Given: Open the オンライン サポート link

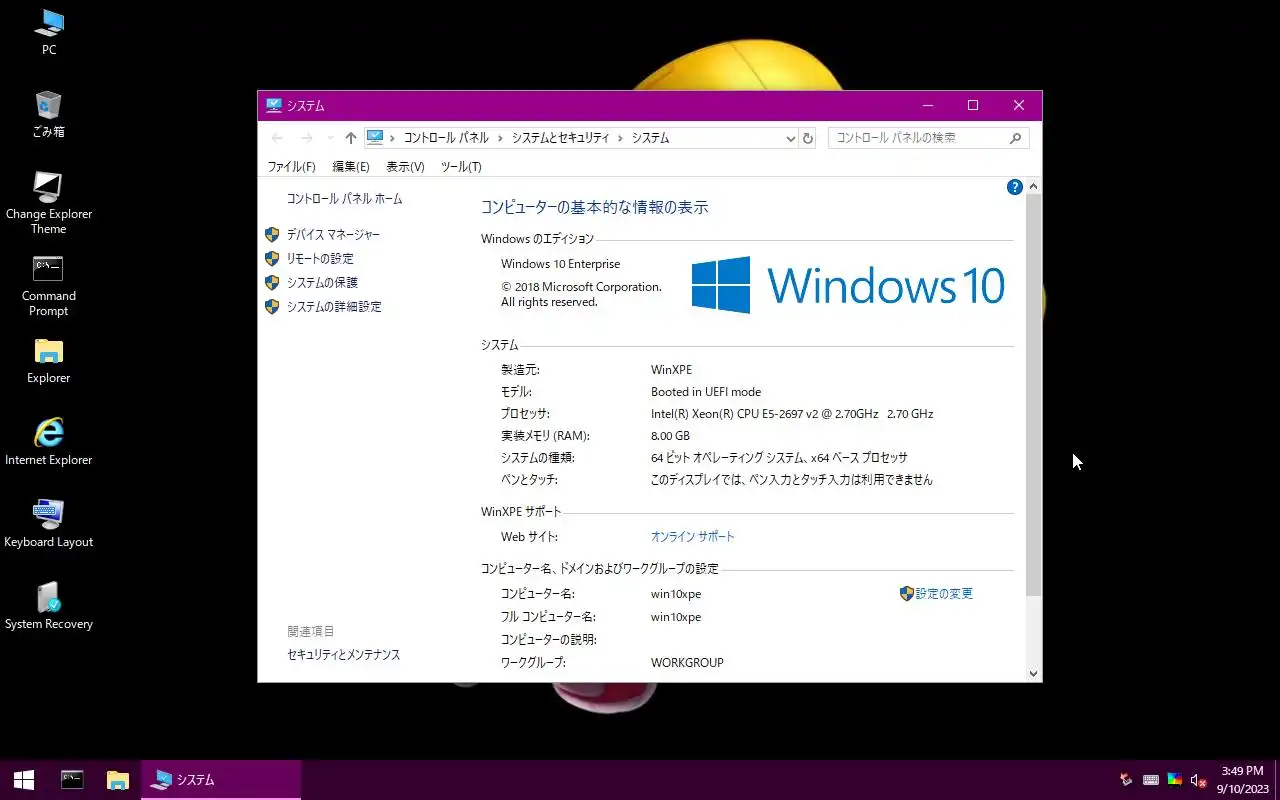Looking at the screenshot, I should pos(693,537).
